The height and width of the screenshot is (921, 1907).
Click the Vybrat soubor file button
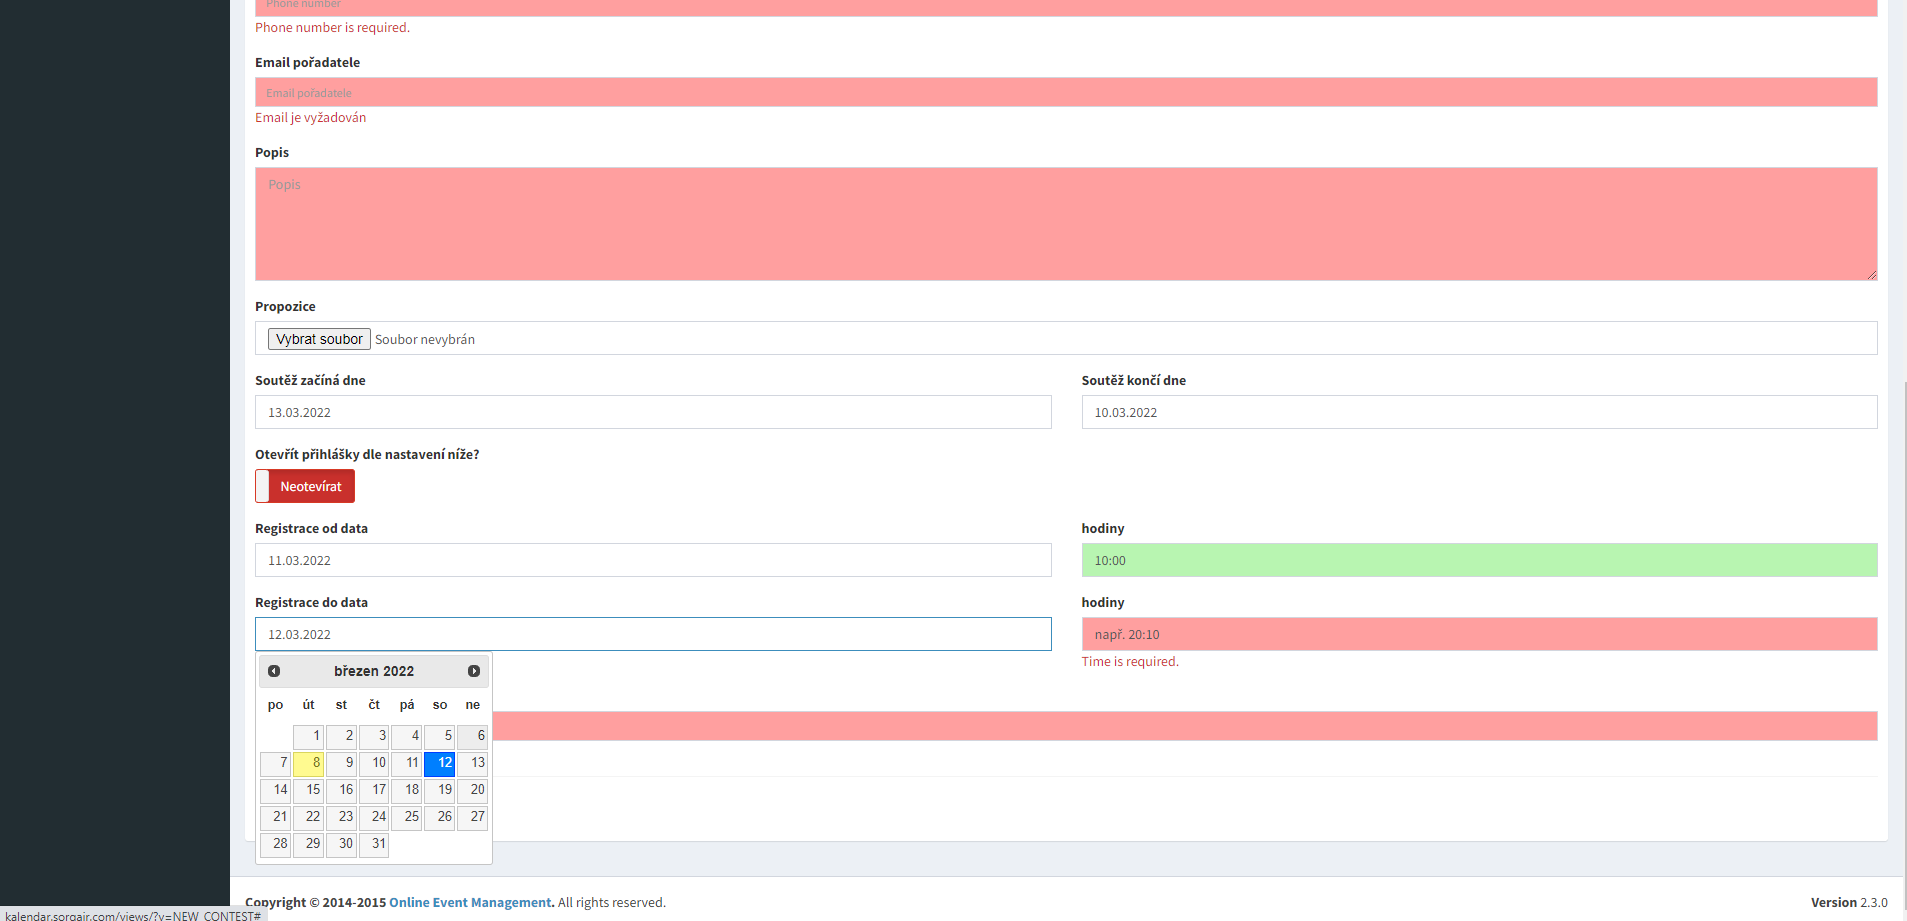coord(319,339)
